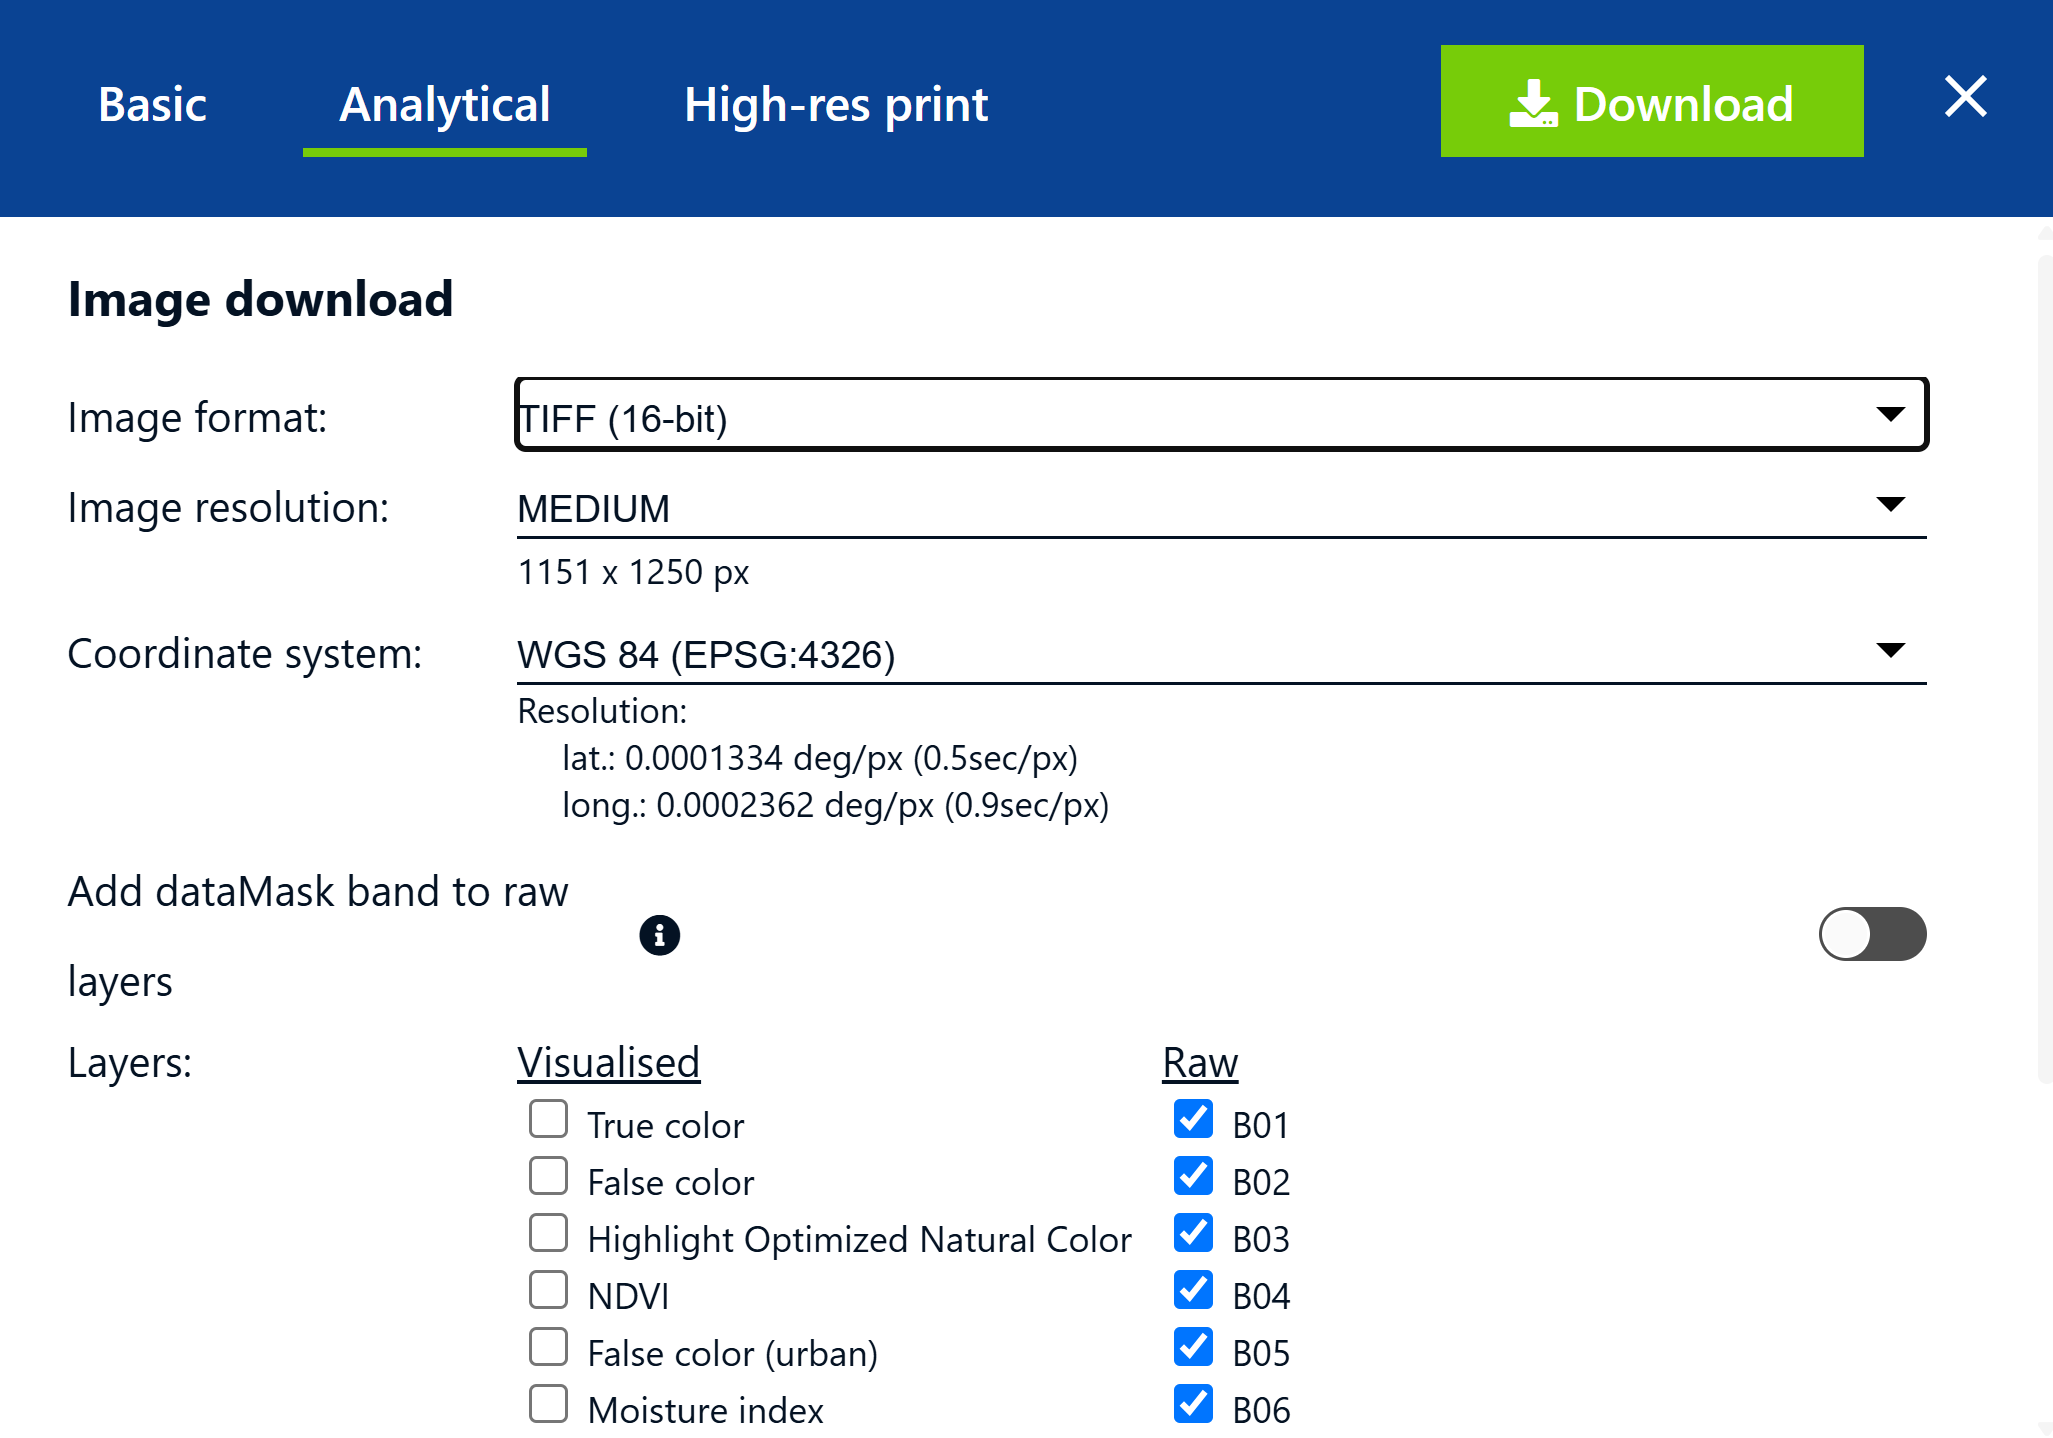
Task: Open the High-res print tab
Action: tap(835, 104)
